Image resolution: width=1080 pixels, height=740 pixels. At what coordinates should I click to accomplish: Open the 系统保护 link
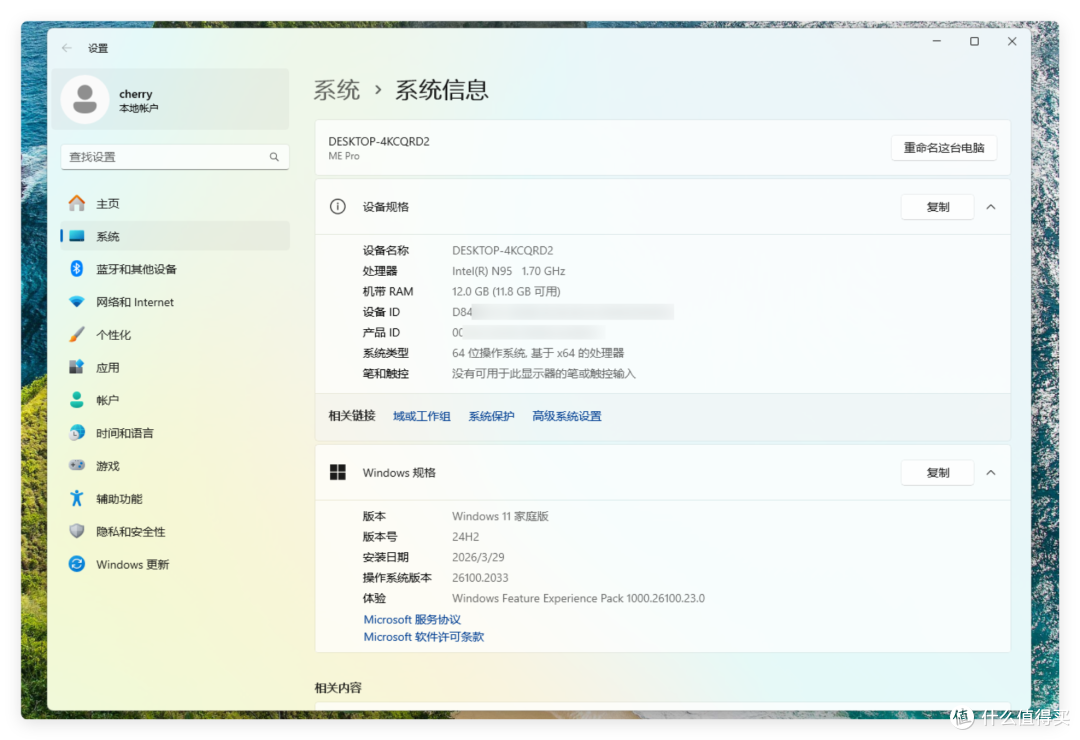point(491,416)
